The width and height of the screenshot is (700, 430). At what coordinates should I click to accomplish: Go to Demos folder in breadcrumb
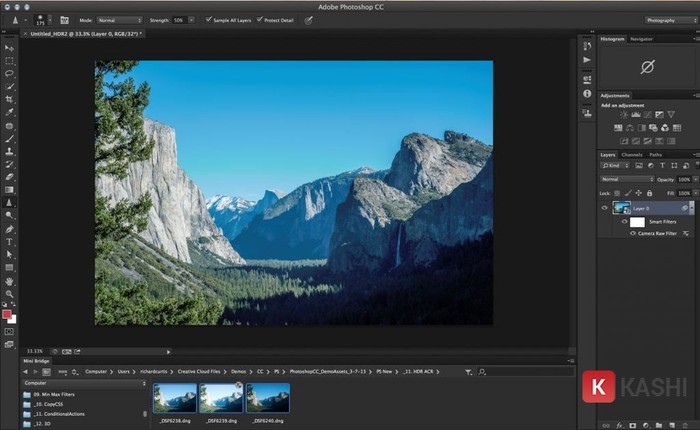pyautogui.click(x=238, y=372)
